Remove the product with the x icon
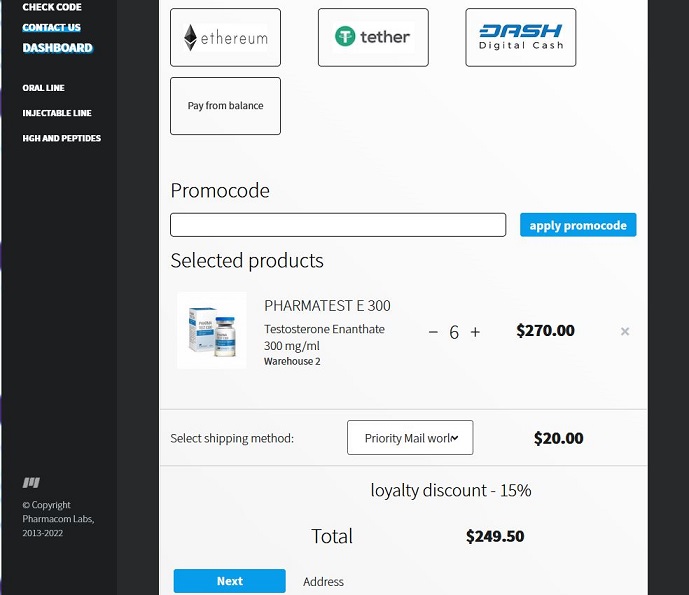 pos(625,332)
